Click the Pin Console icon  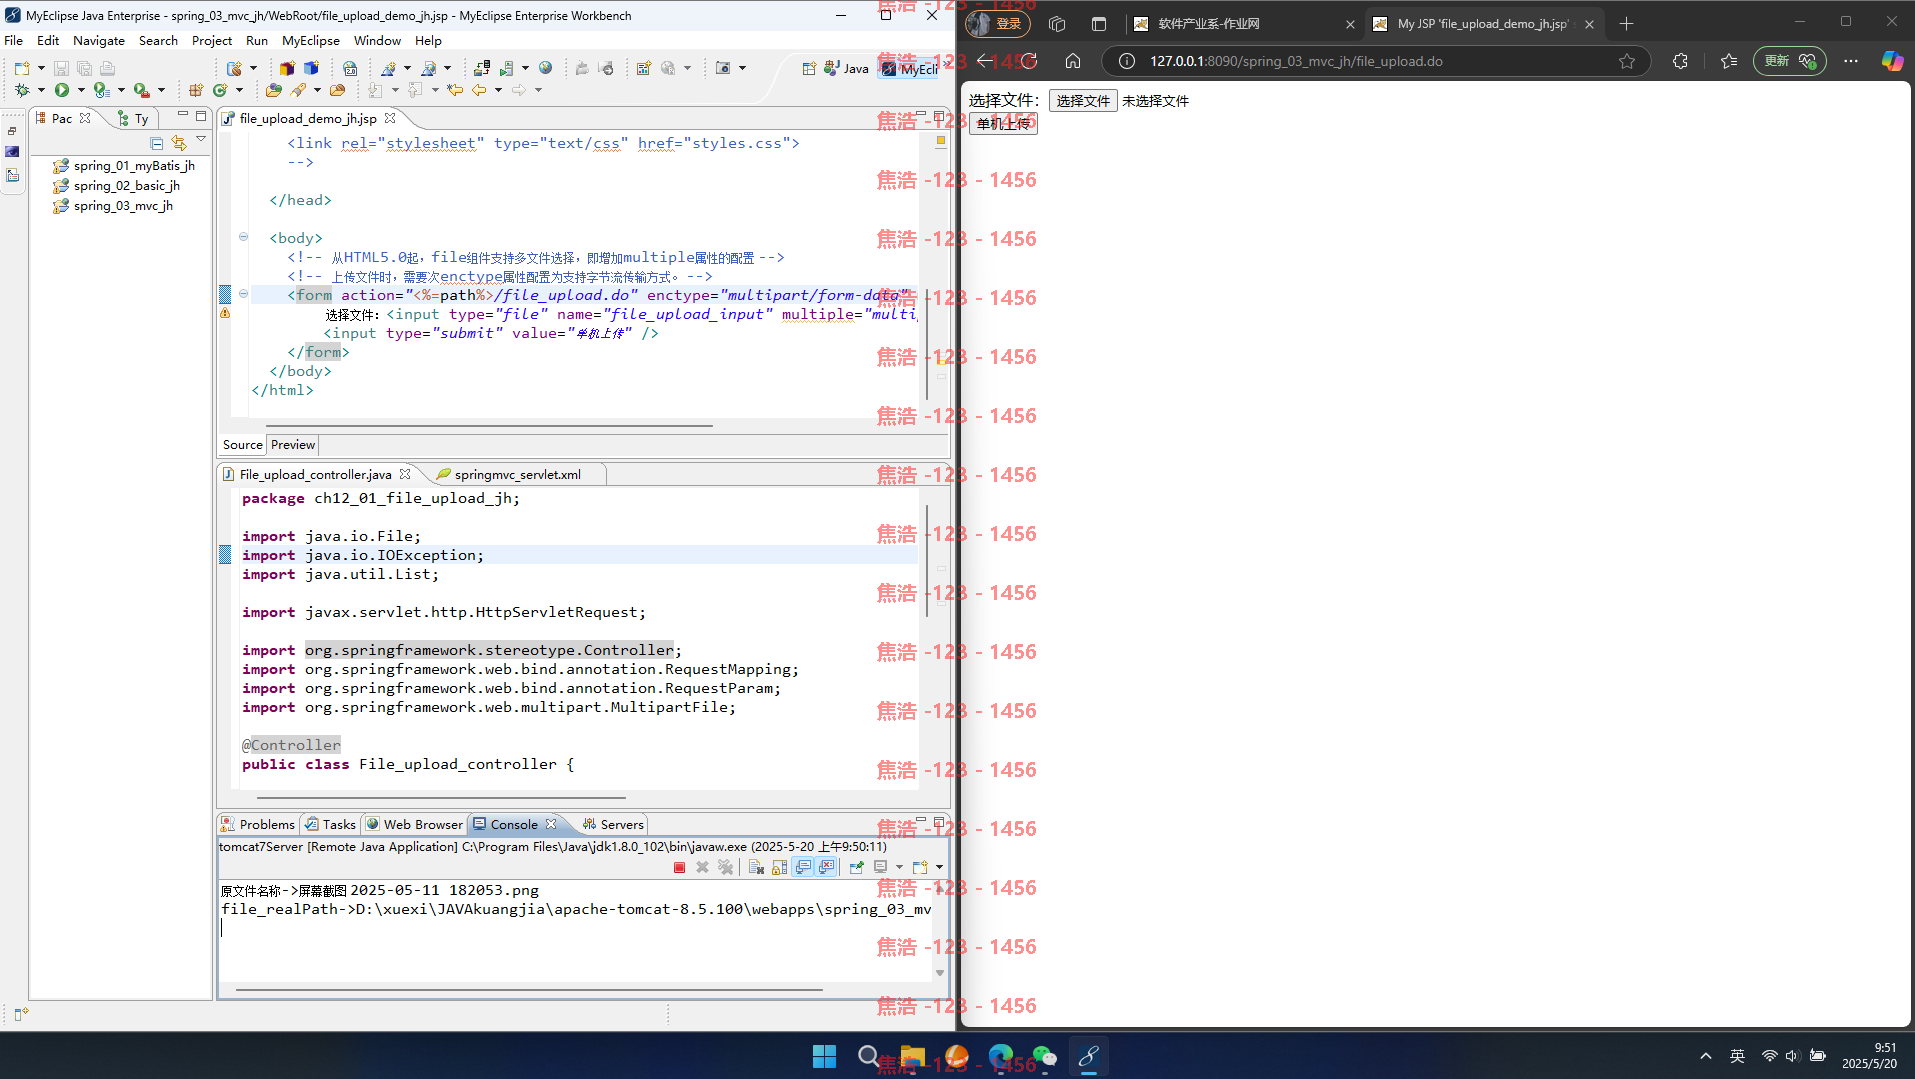tap(856, 867)
